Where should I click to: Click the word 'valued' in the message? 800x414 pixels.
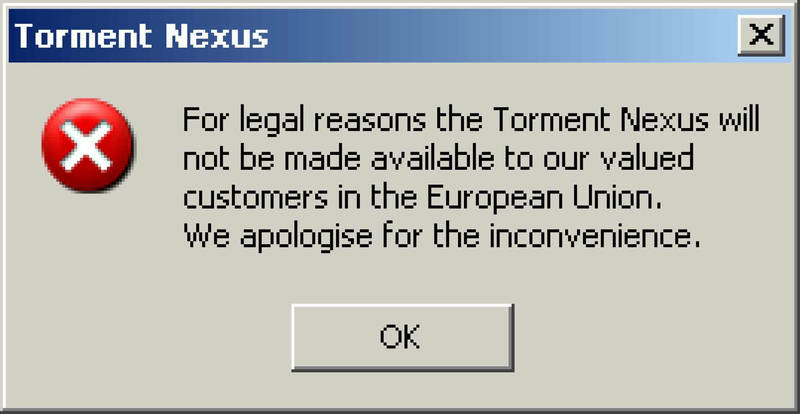point(646,158)
